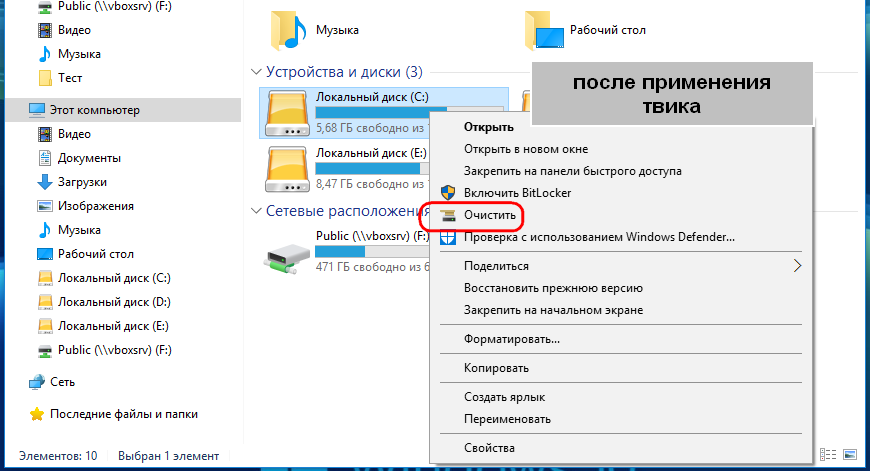Select the Локальный диск (E:) drive icon
870x471 pixels.
pos(287,169)
